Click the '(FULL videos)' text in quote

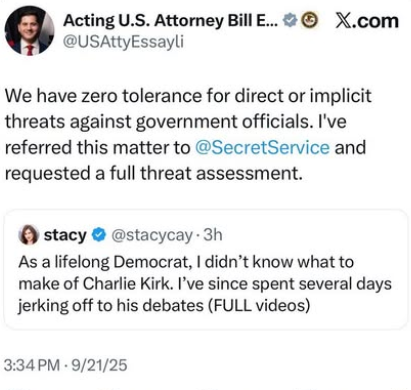259,305
